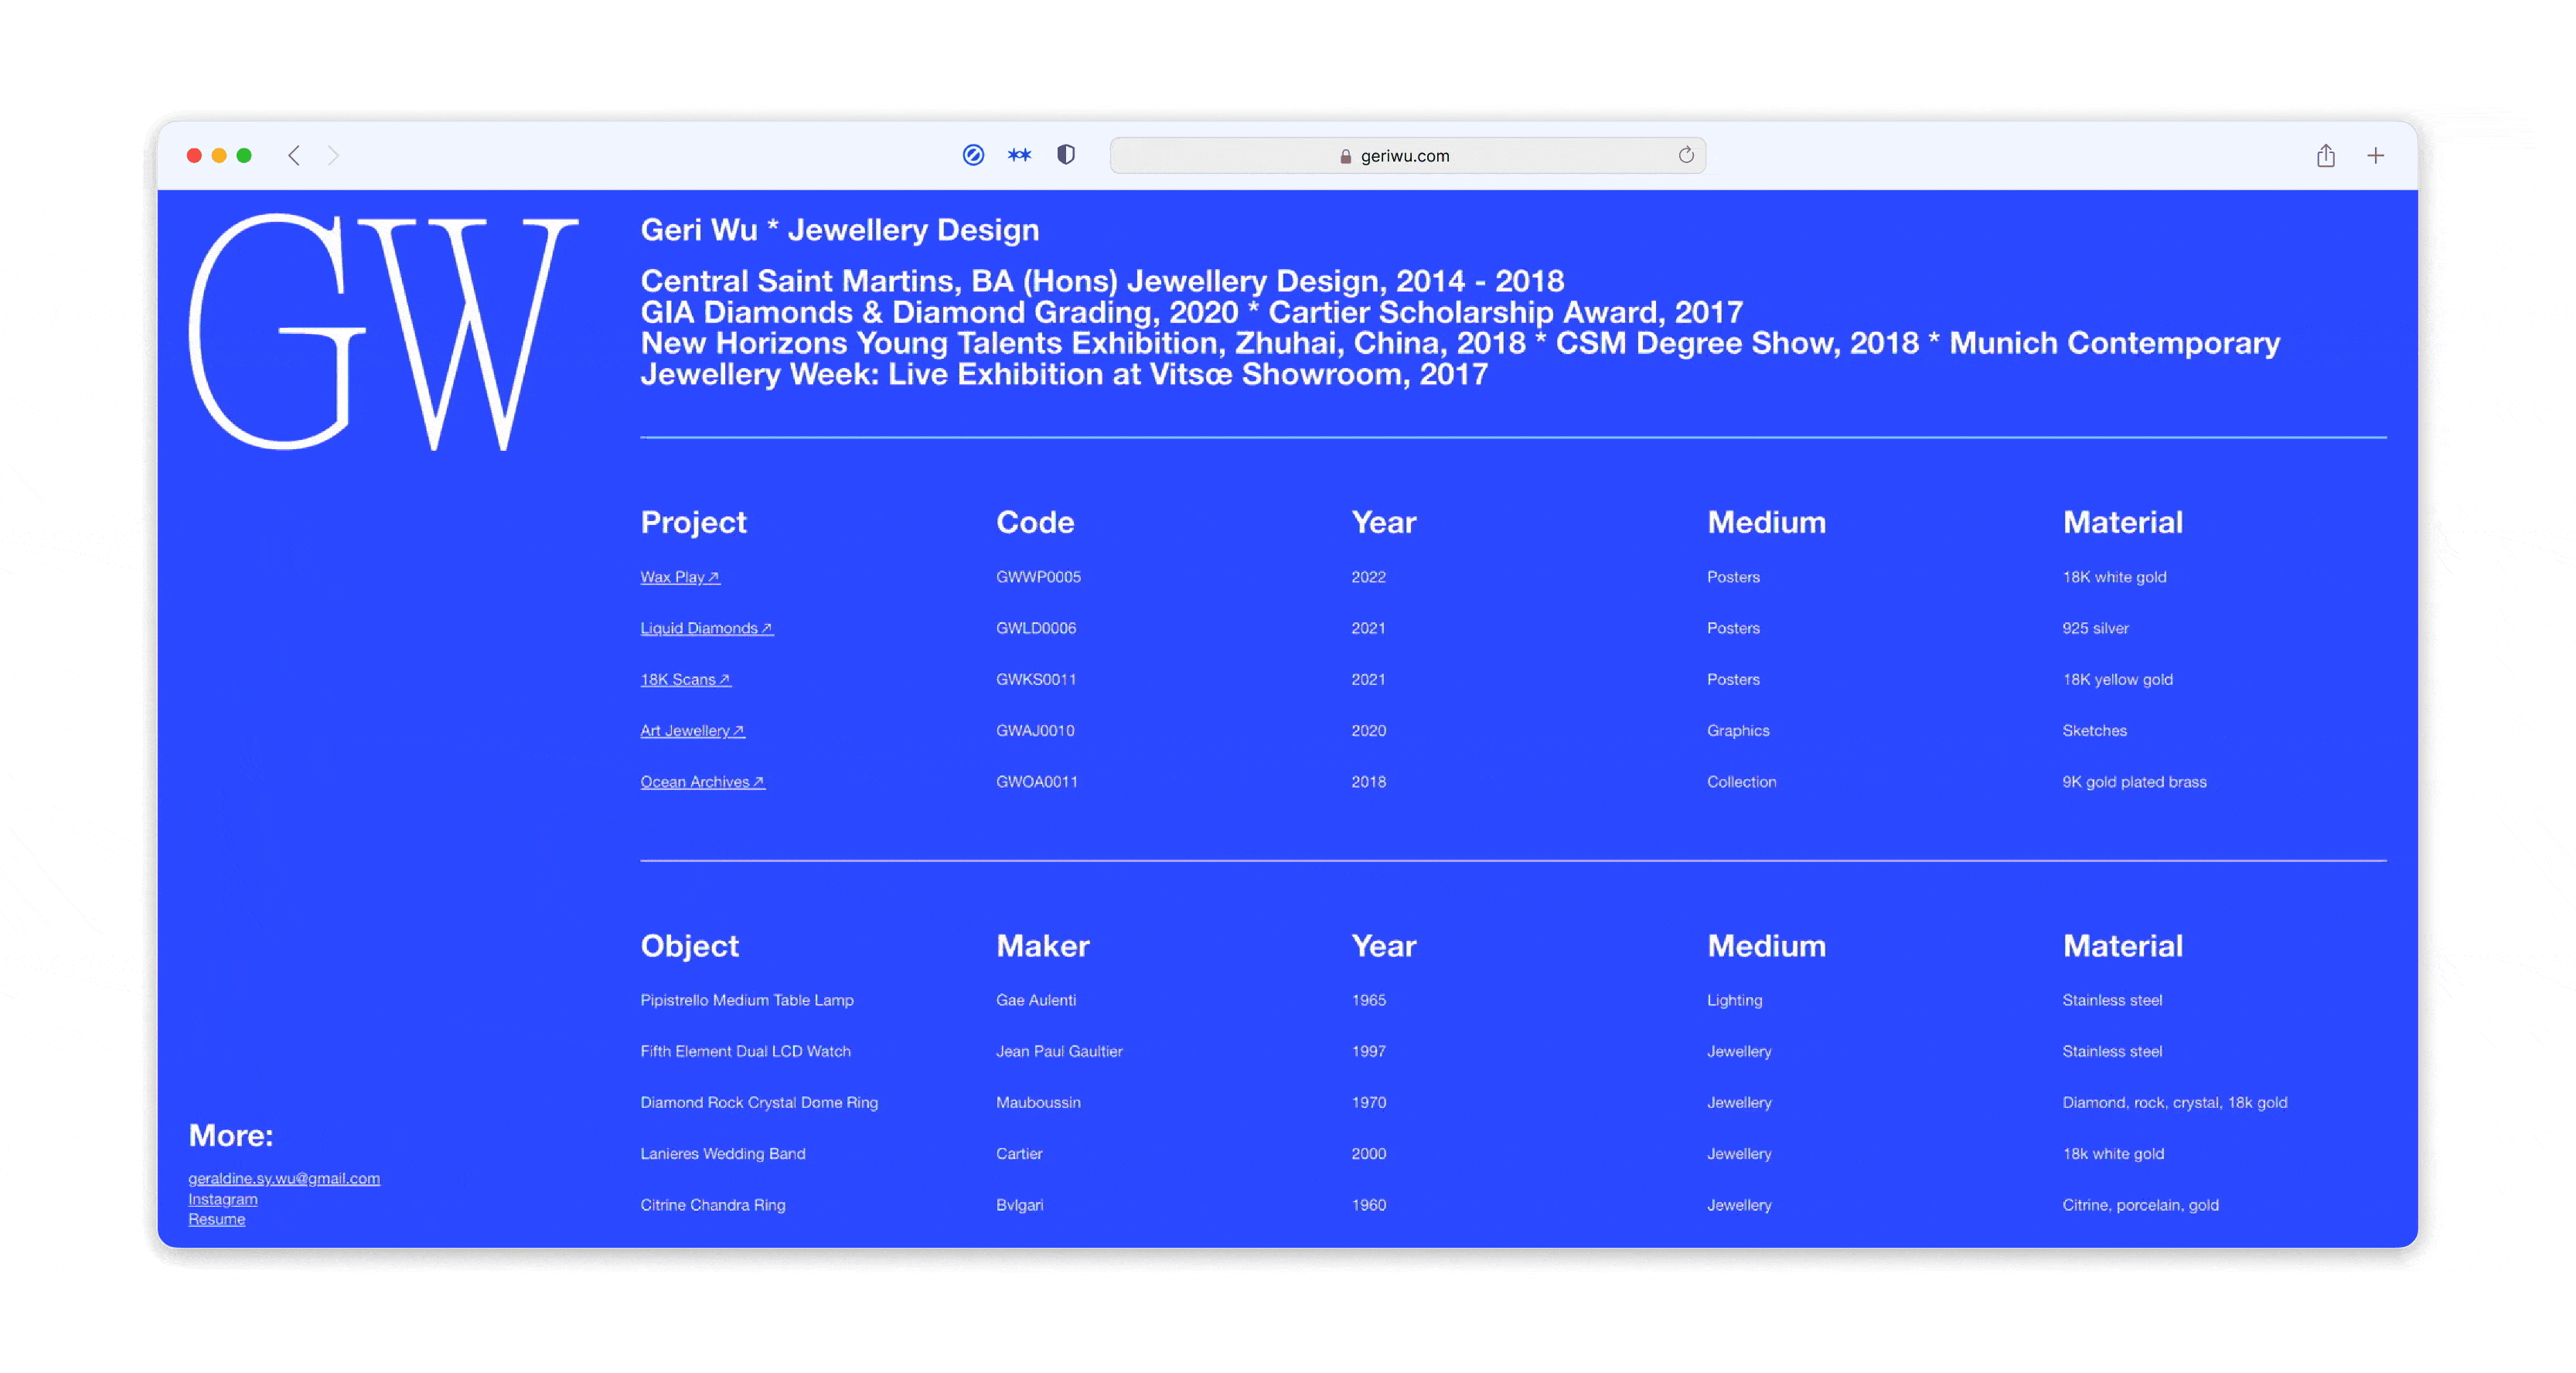The height and width of the screenshot is (1373, 2576).
Task: Click the year 1965 cell
Action: click(1369, 1000)
